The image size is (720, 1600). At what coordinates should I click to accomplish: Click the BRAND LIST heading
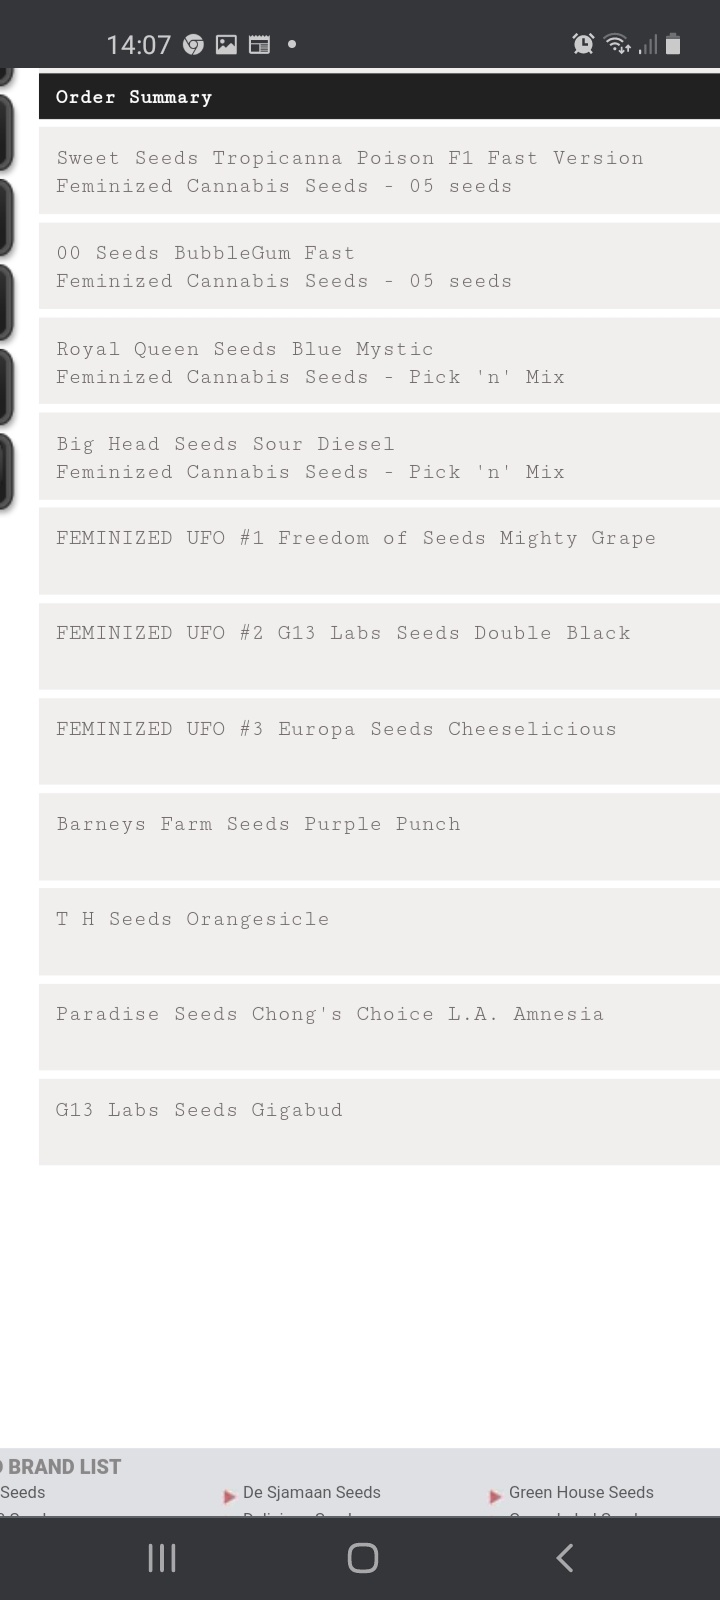tap(62, 1467)
